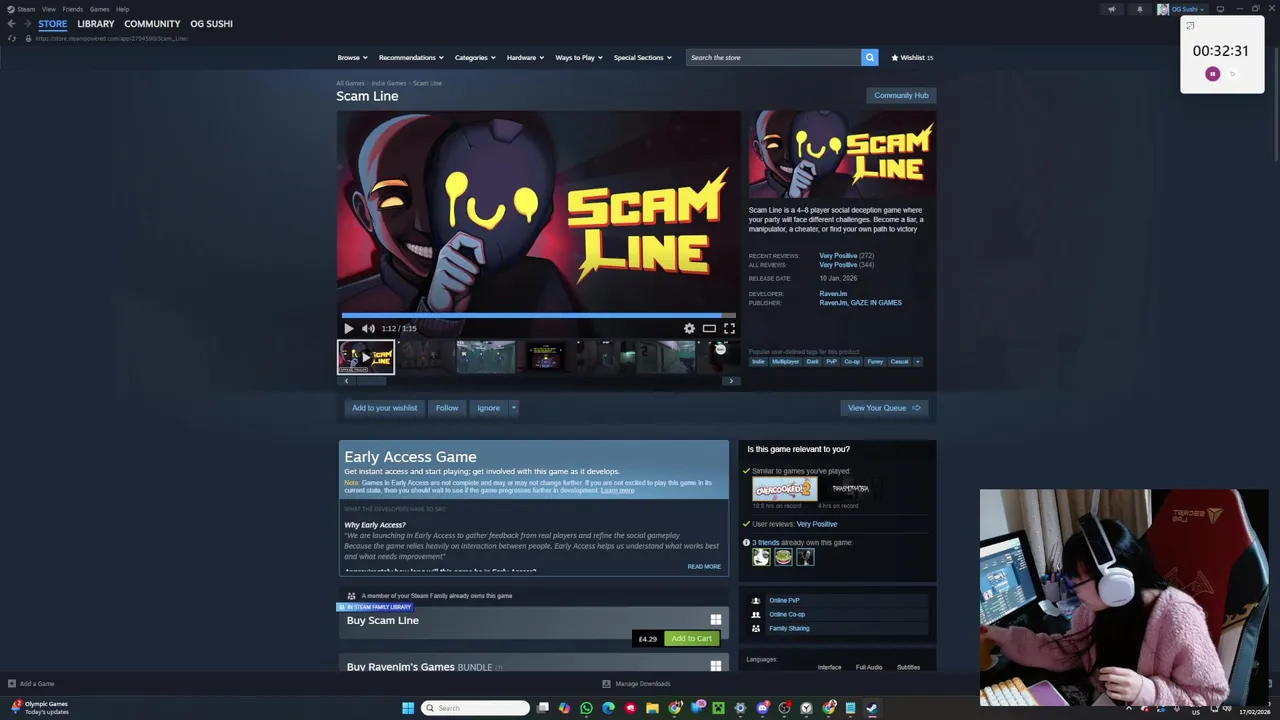Toggle theater mode on the trailer
This screenshot has height=720, width=1280.
(x=709, y=328)
